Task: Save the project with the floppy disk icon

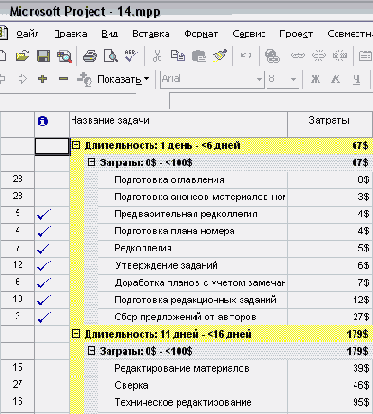Action: (43, 56)
